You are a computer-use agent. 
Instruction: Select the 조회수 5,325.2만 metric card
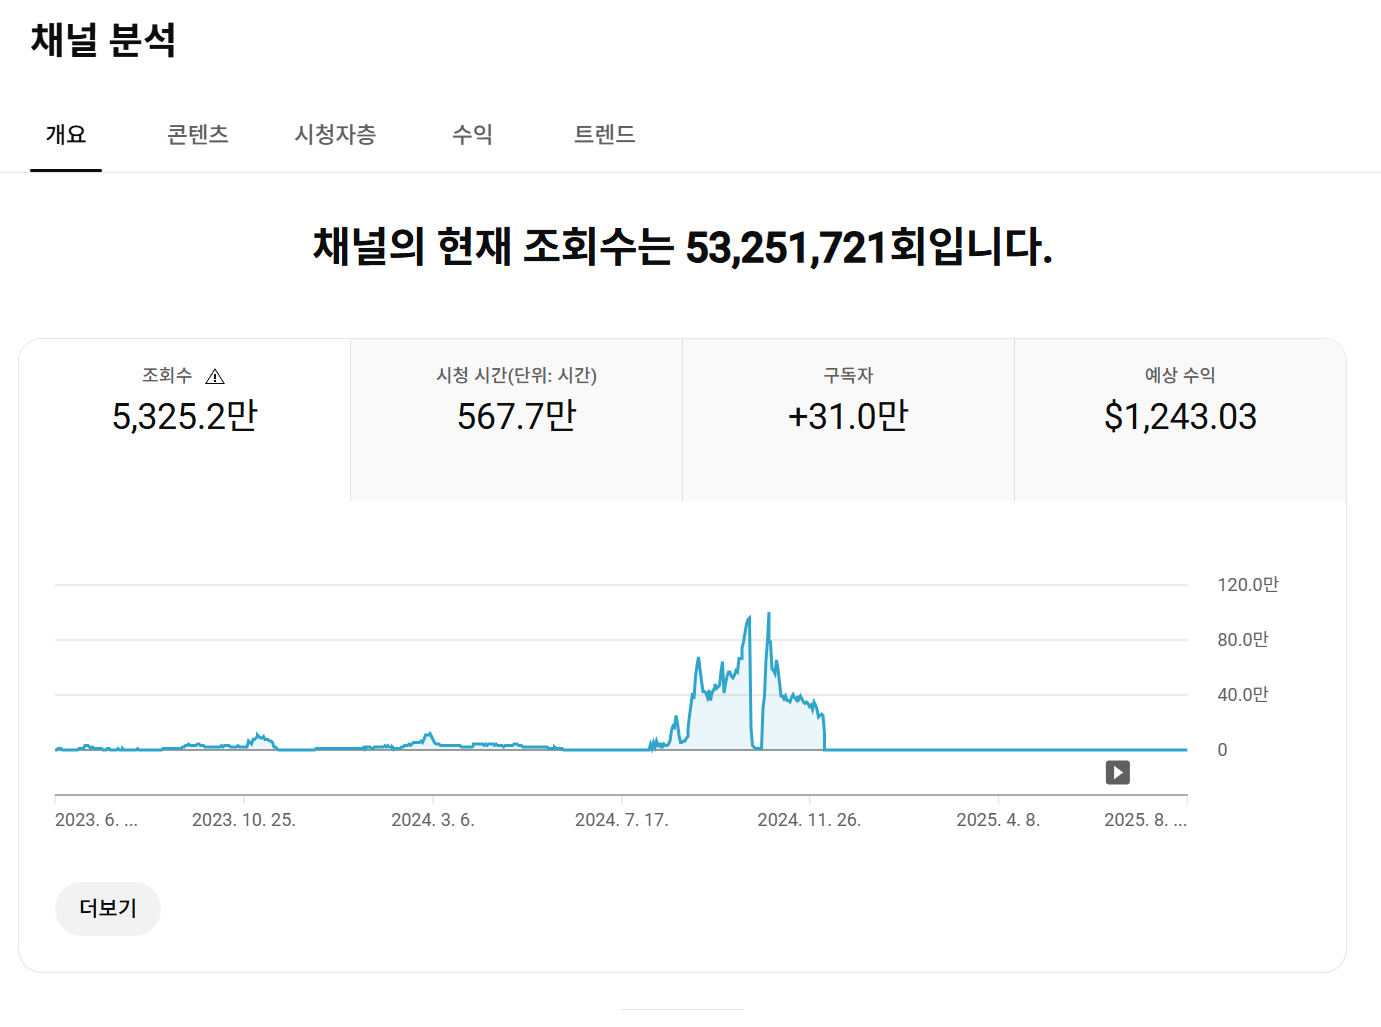[185, 420]
